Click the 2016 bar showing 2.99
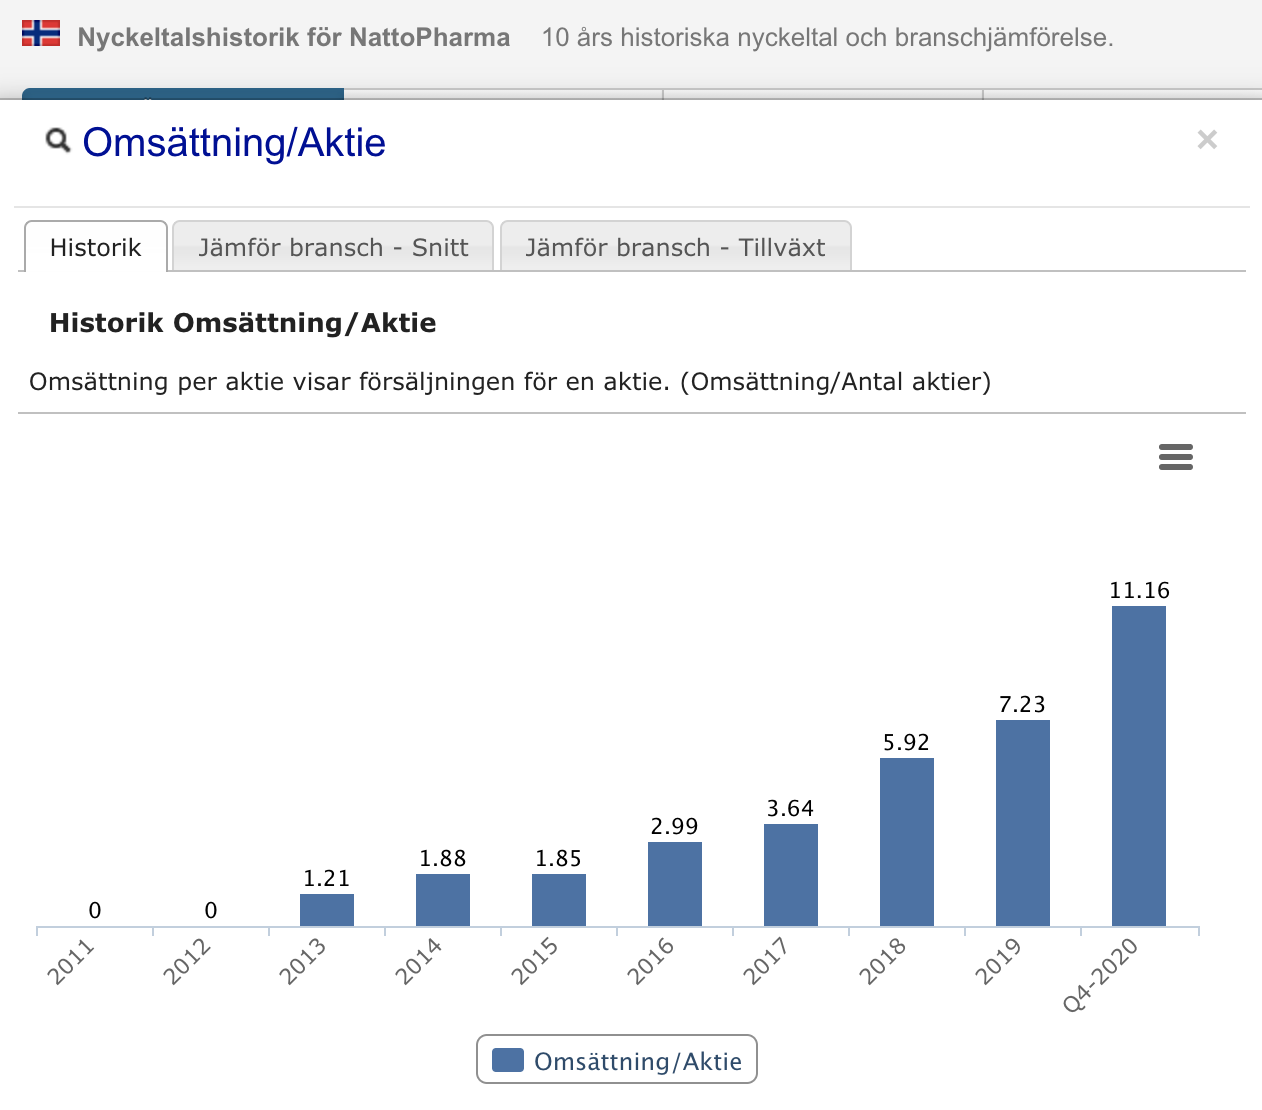Image resolution: width=1262 pixels, height=1110 pixels. pos(675,884)
